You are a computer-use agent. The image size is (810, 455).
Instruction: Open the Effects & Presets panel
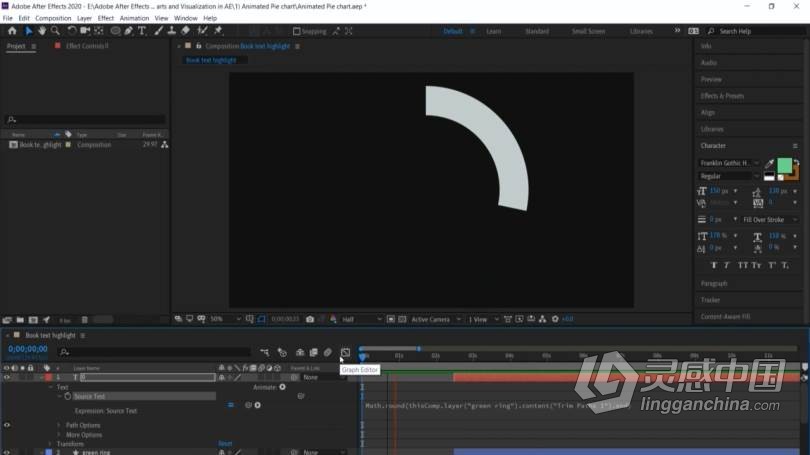(x=722, y=96)
